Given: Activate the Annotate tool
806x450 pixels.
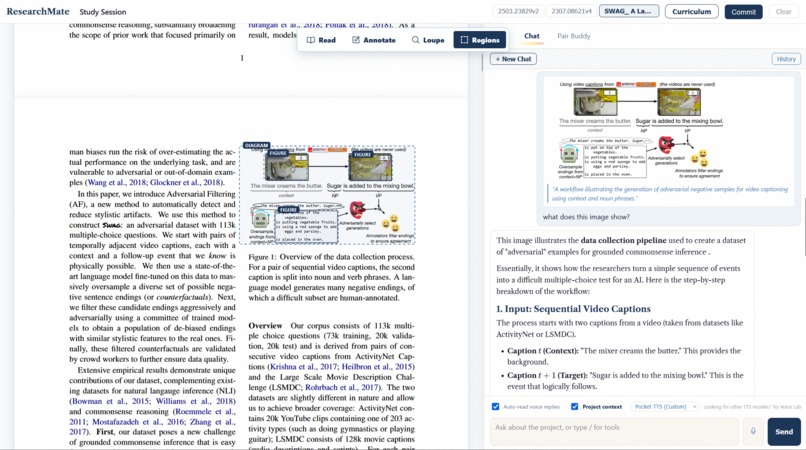Looking at the screenshot, I should coord(374,40).
